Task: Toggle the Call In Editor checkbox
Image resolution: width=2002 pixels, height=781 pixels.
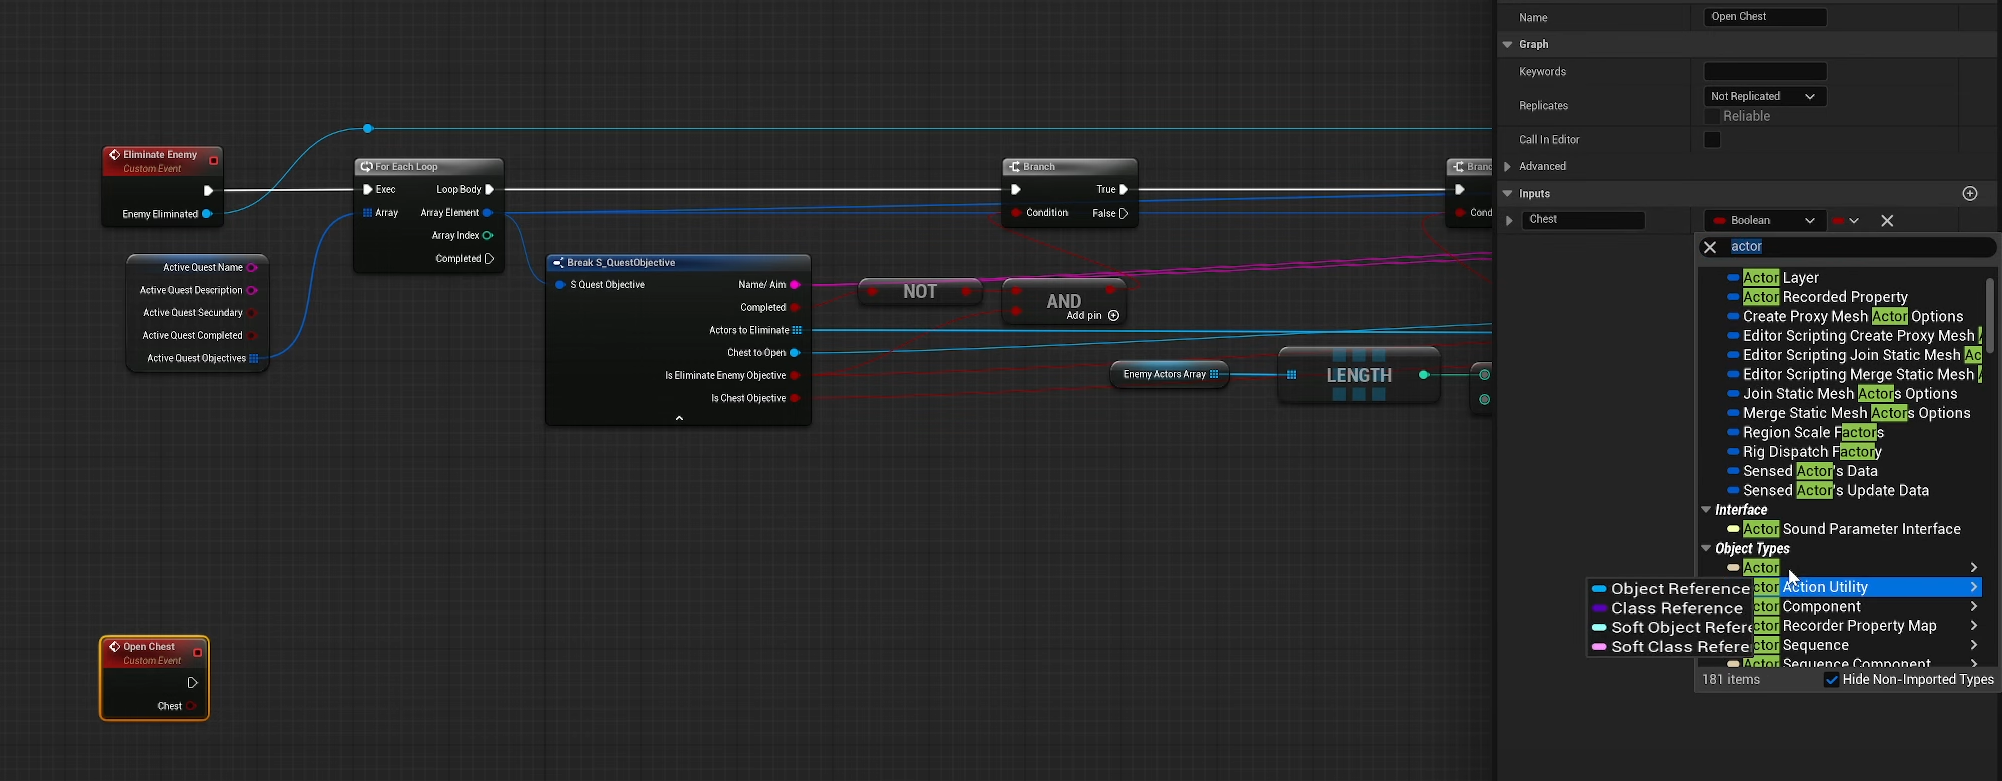Action: click(x=1712, y=140)
